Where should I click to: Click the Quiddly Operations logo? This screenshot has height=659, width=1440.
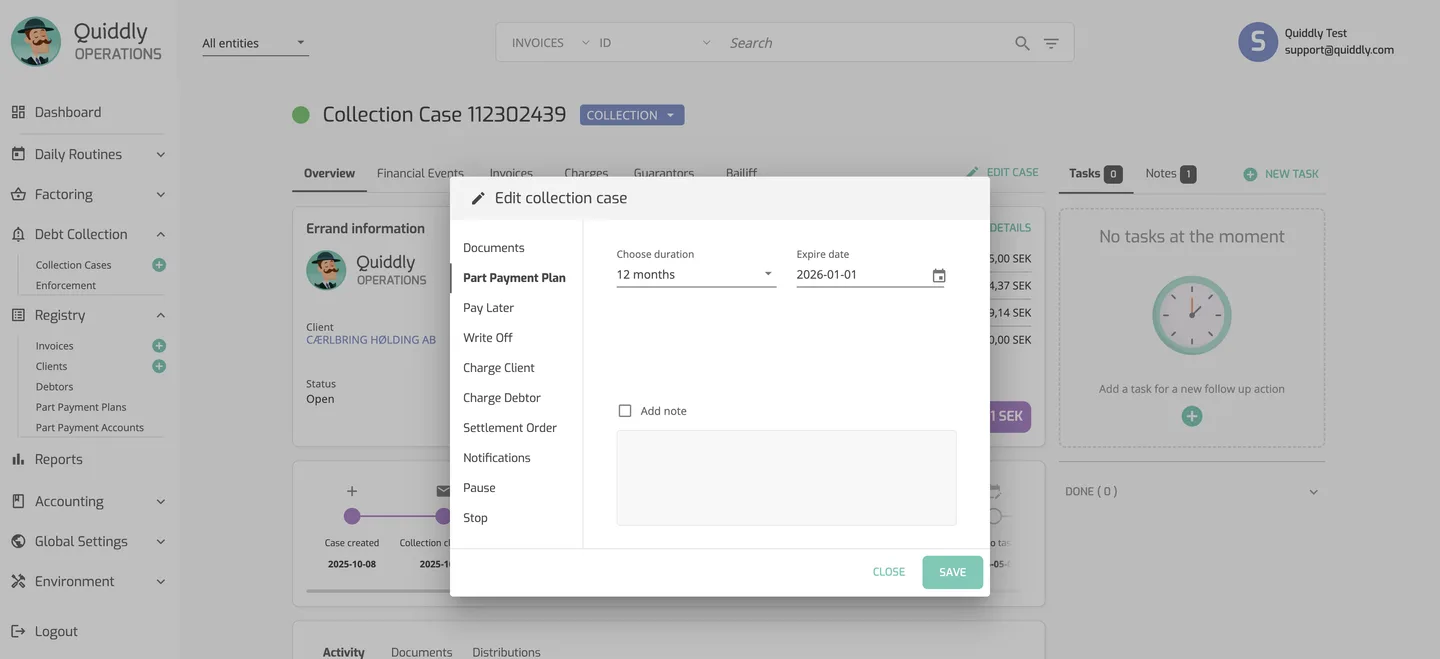point(87,42)
